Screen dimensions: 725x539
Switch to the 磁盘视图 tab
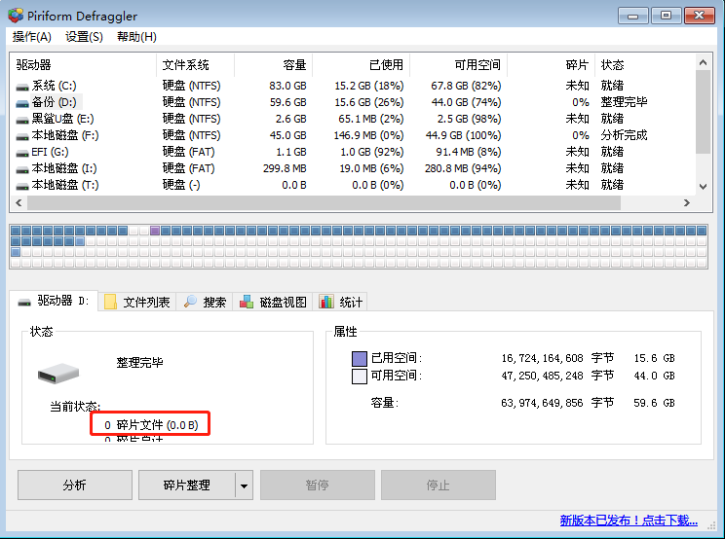(273, 302)
